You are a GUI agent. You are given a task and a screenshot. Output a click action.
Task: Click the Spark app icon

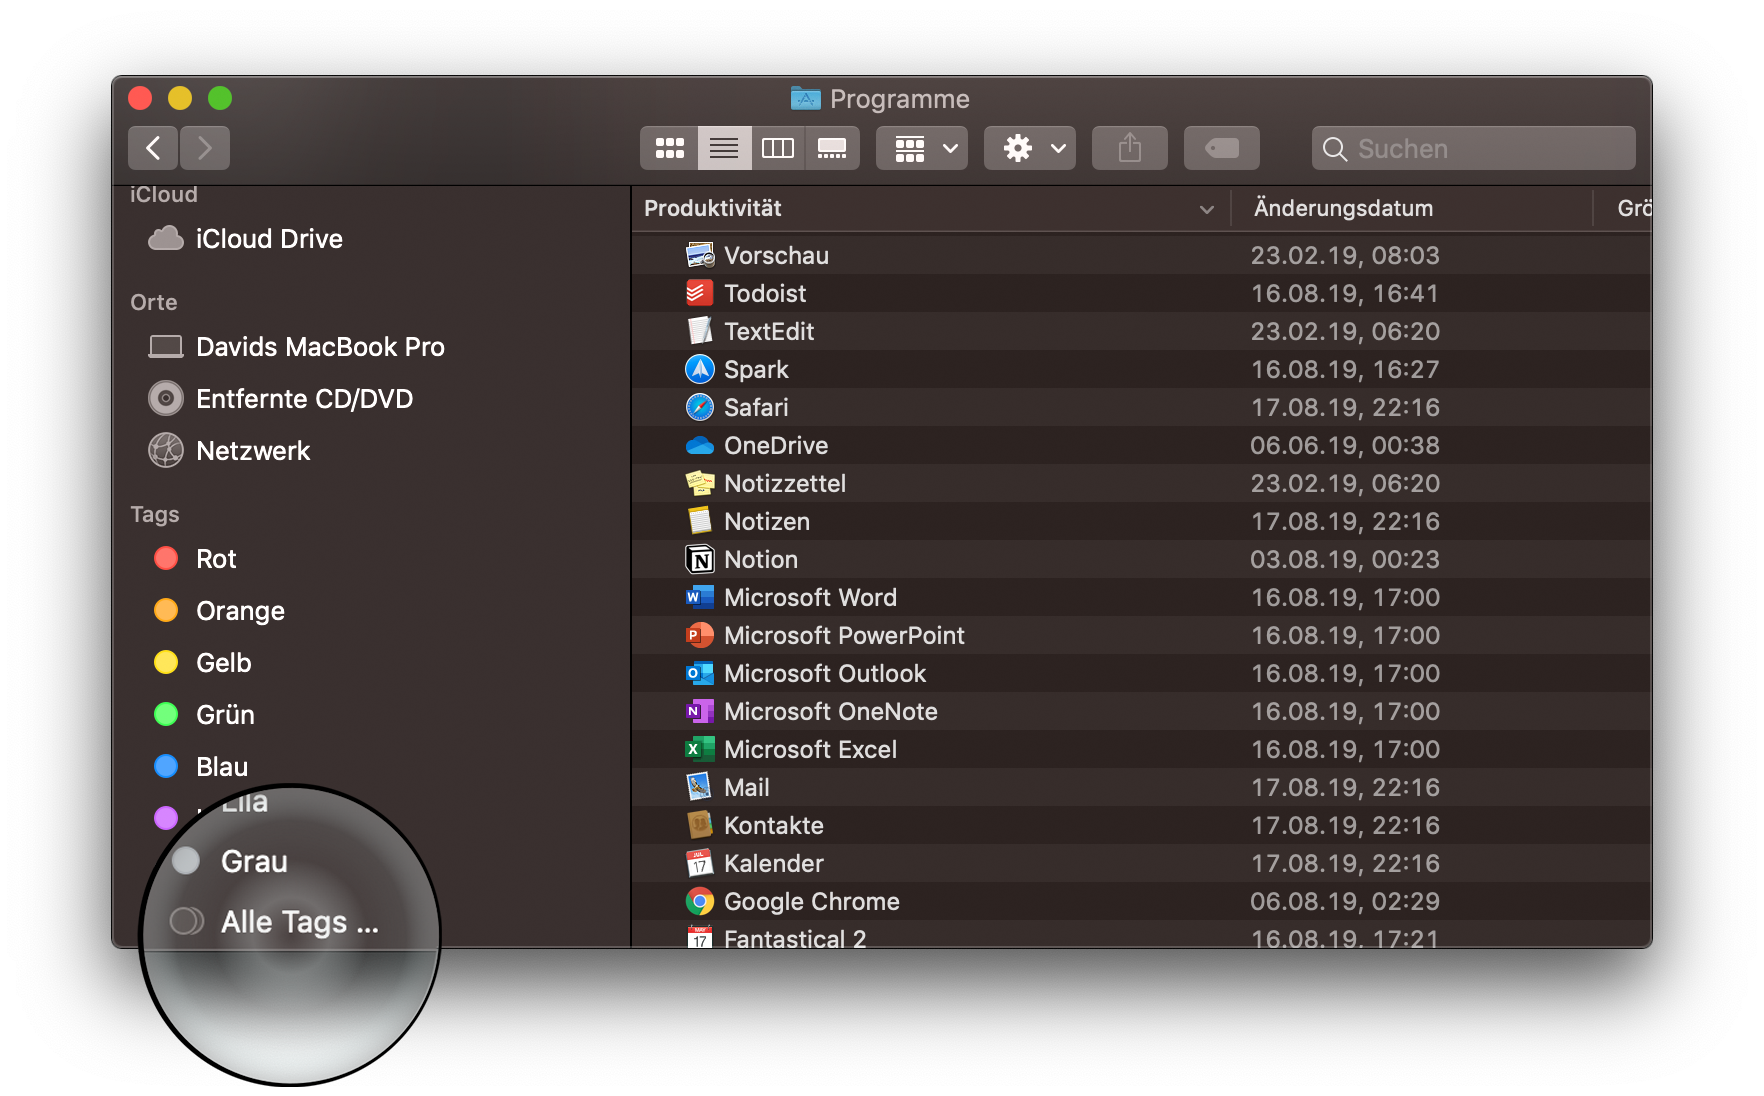click(x=700, y=369)
